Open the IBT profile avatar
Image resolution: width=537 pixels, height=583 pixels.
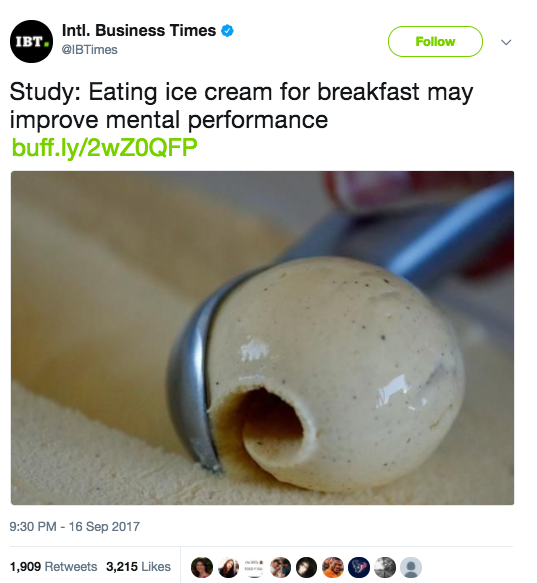point(31,41)
